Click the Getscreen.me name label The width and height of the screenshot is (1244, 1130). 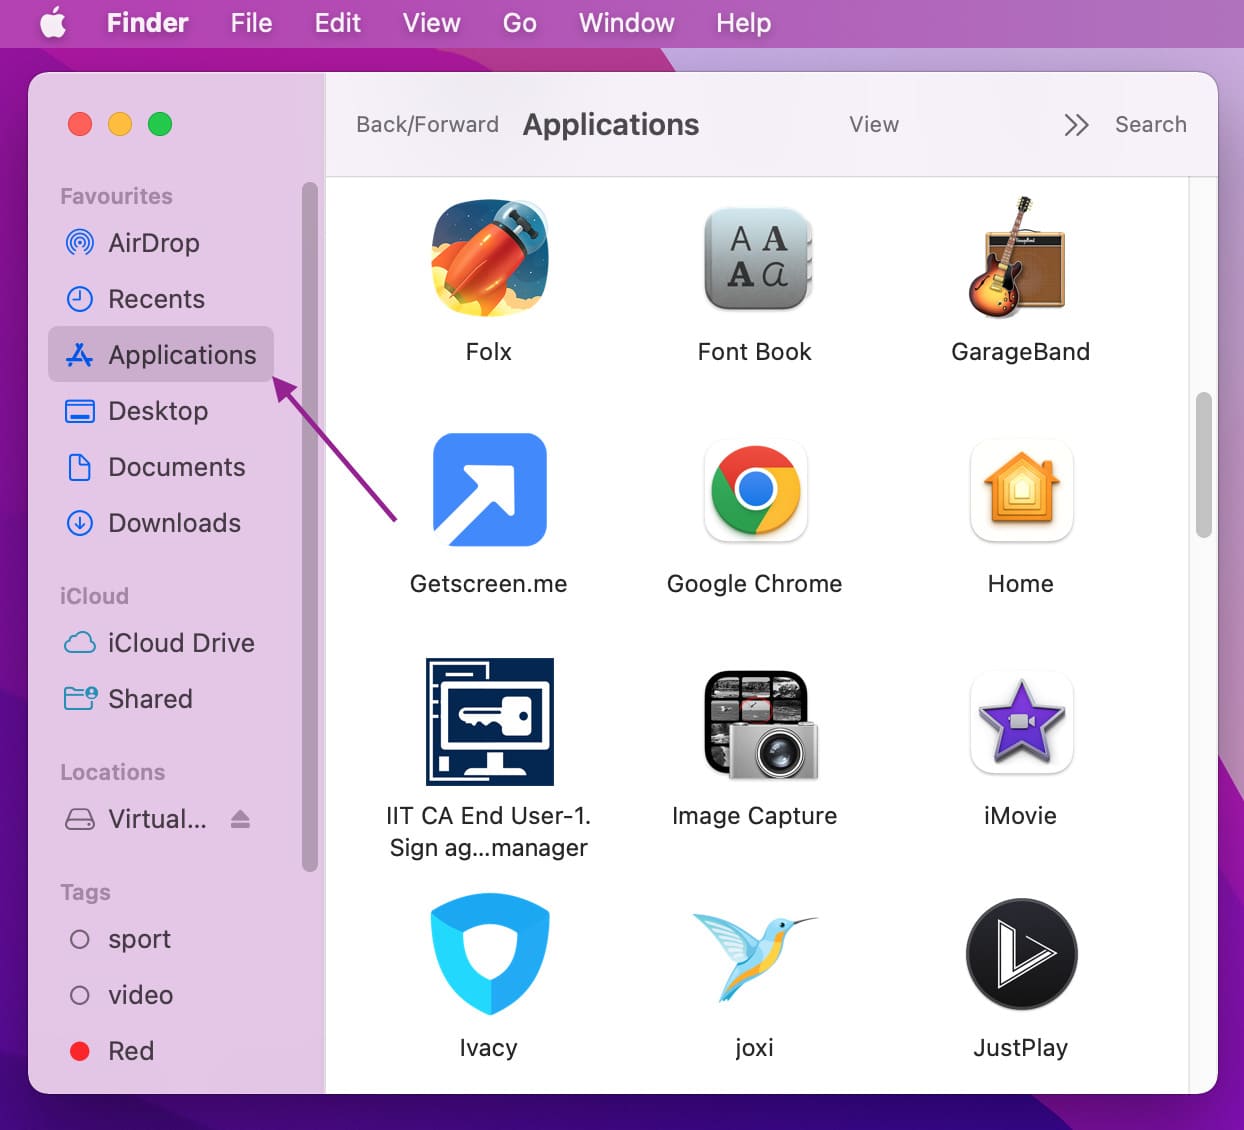489,584
